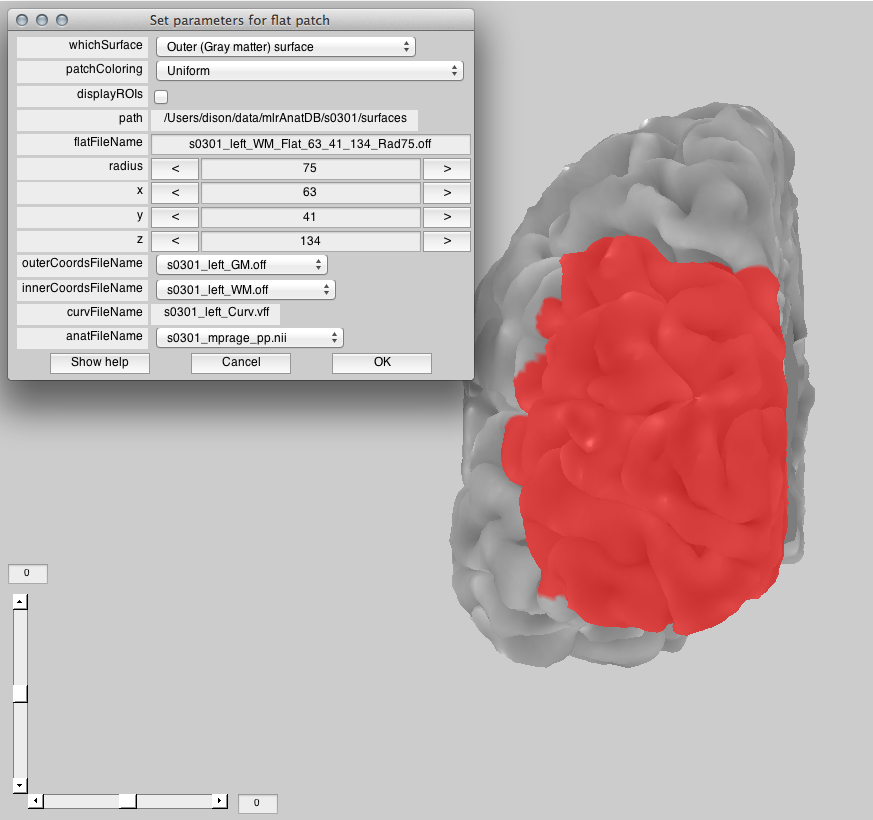Increase radius with the right arrow button
873x820 pixels.
pyautogui.click(x=446, y=168)
